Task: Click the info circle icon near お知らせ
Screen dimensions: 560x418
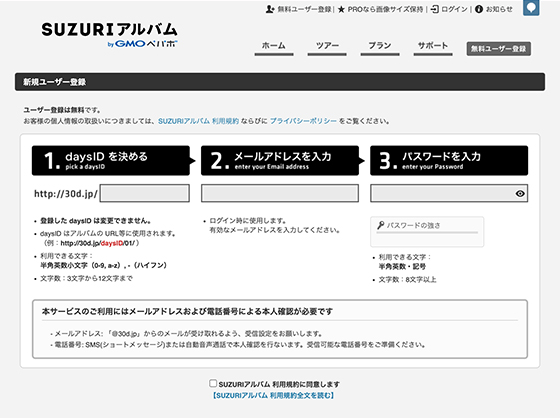Action: click(479, 9)
